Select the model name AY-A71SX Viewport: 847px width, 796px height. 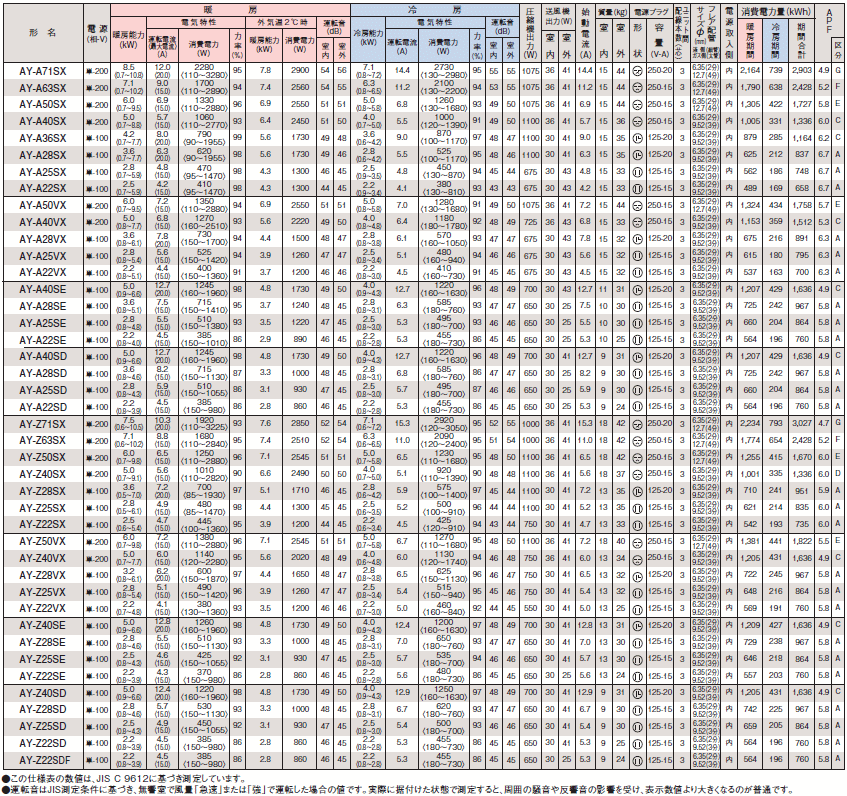tap(43, 71)
